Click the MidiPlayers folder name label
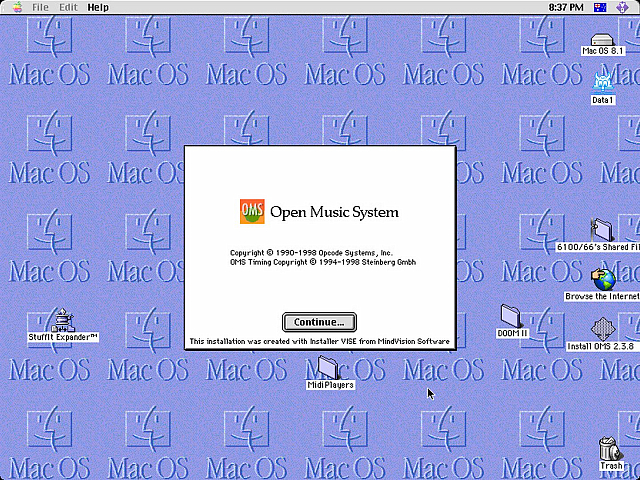 click(x=330, y=385)
